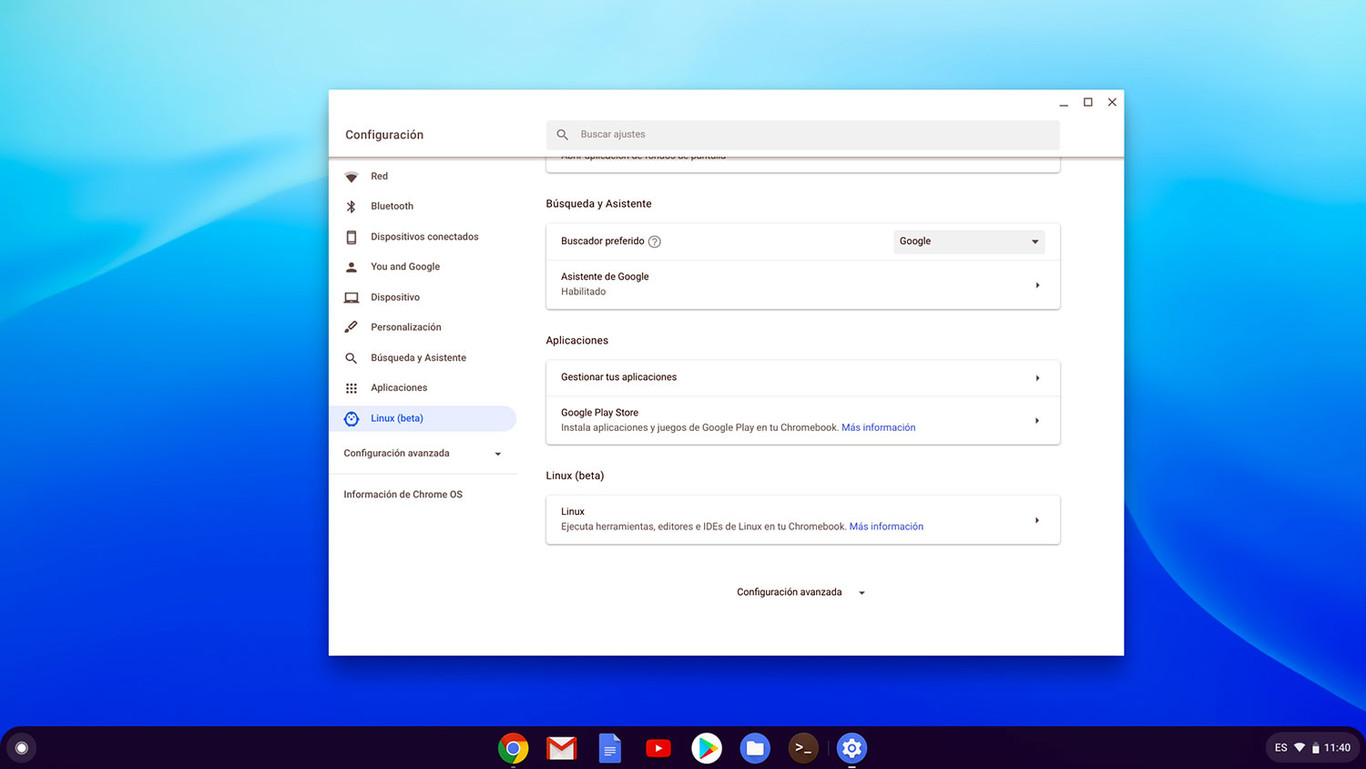Image resolution: width=1366 pixels, height=769 pixels.
Task: Open Información de Chrome OS
Action: click(x=403, y=494)
